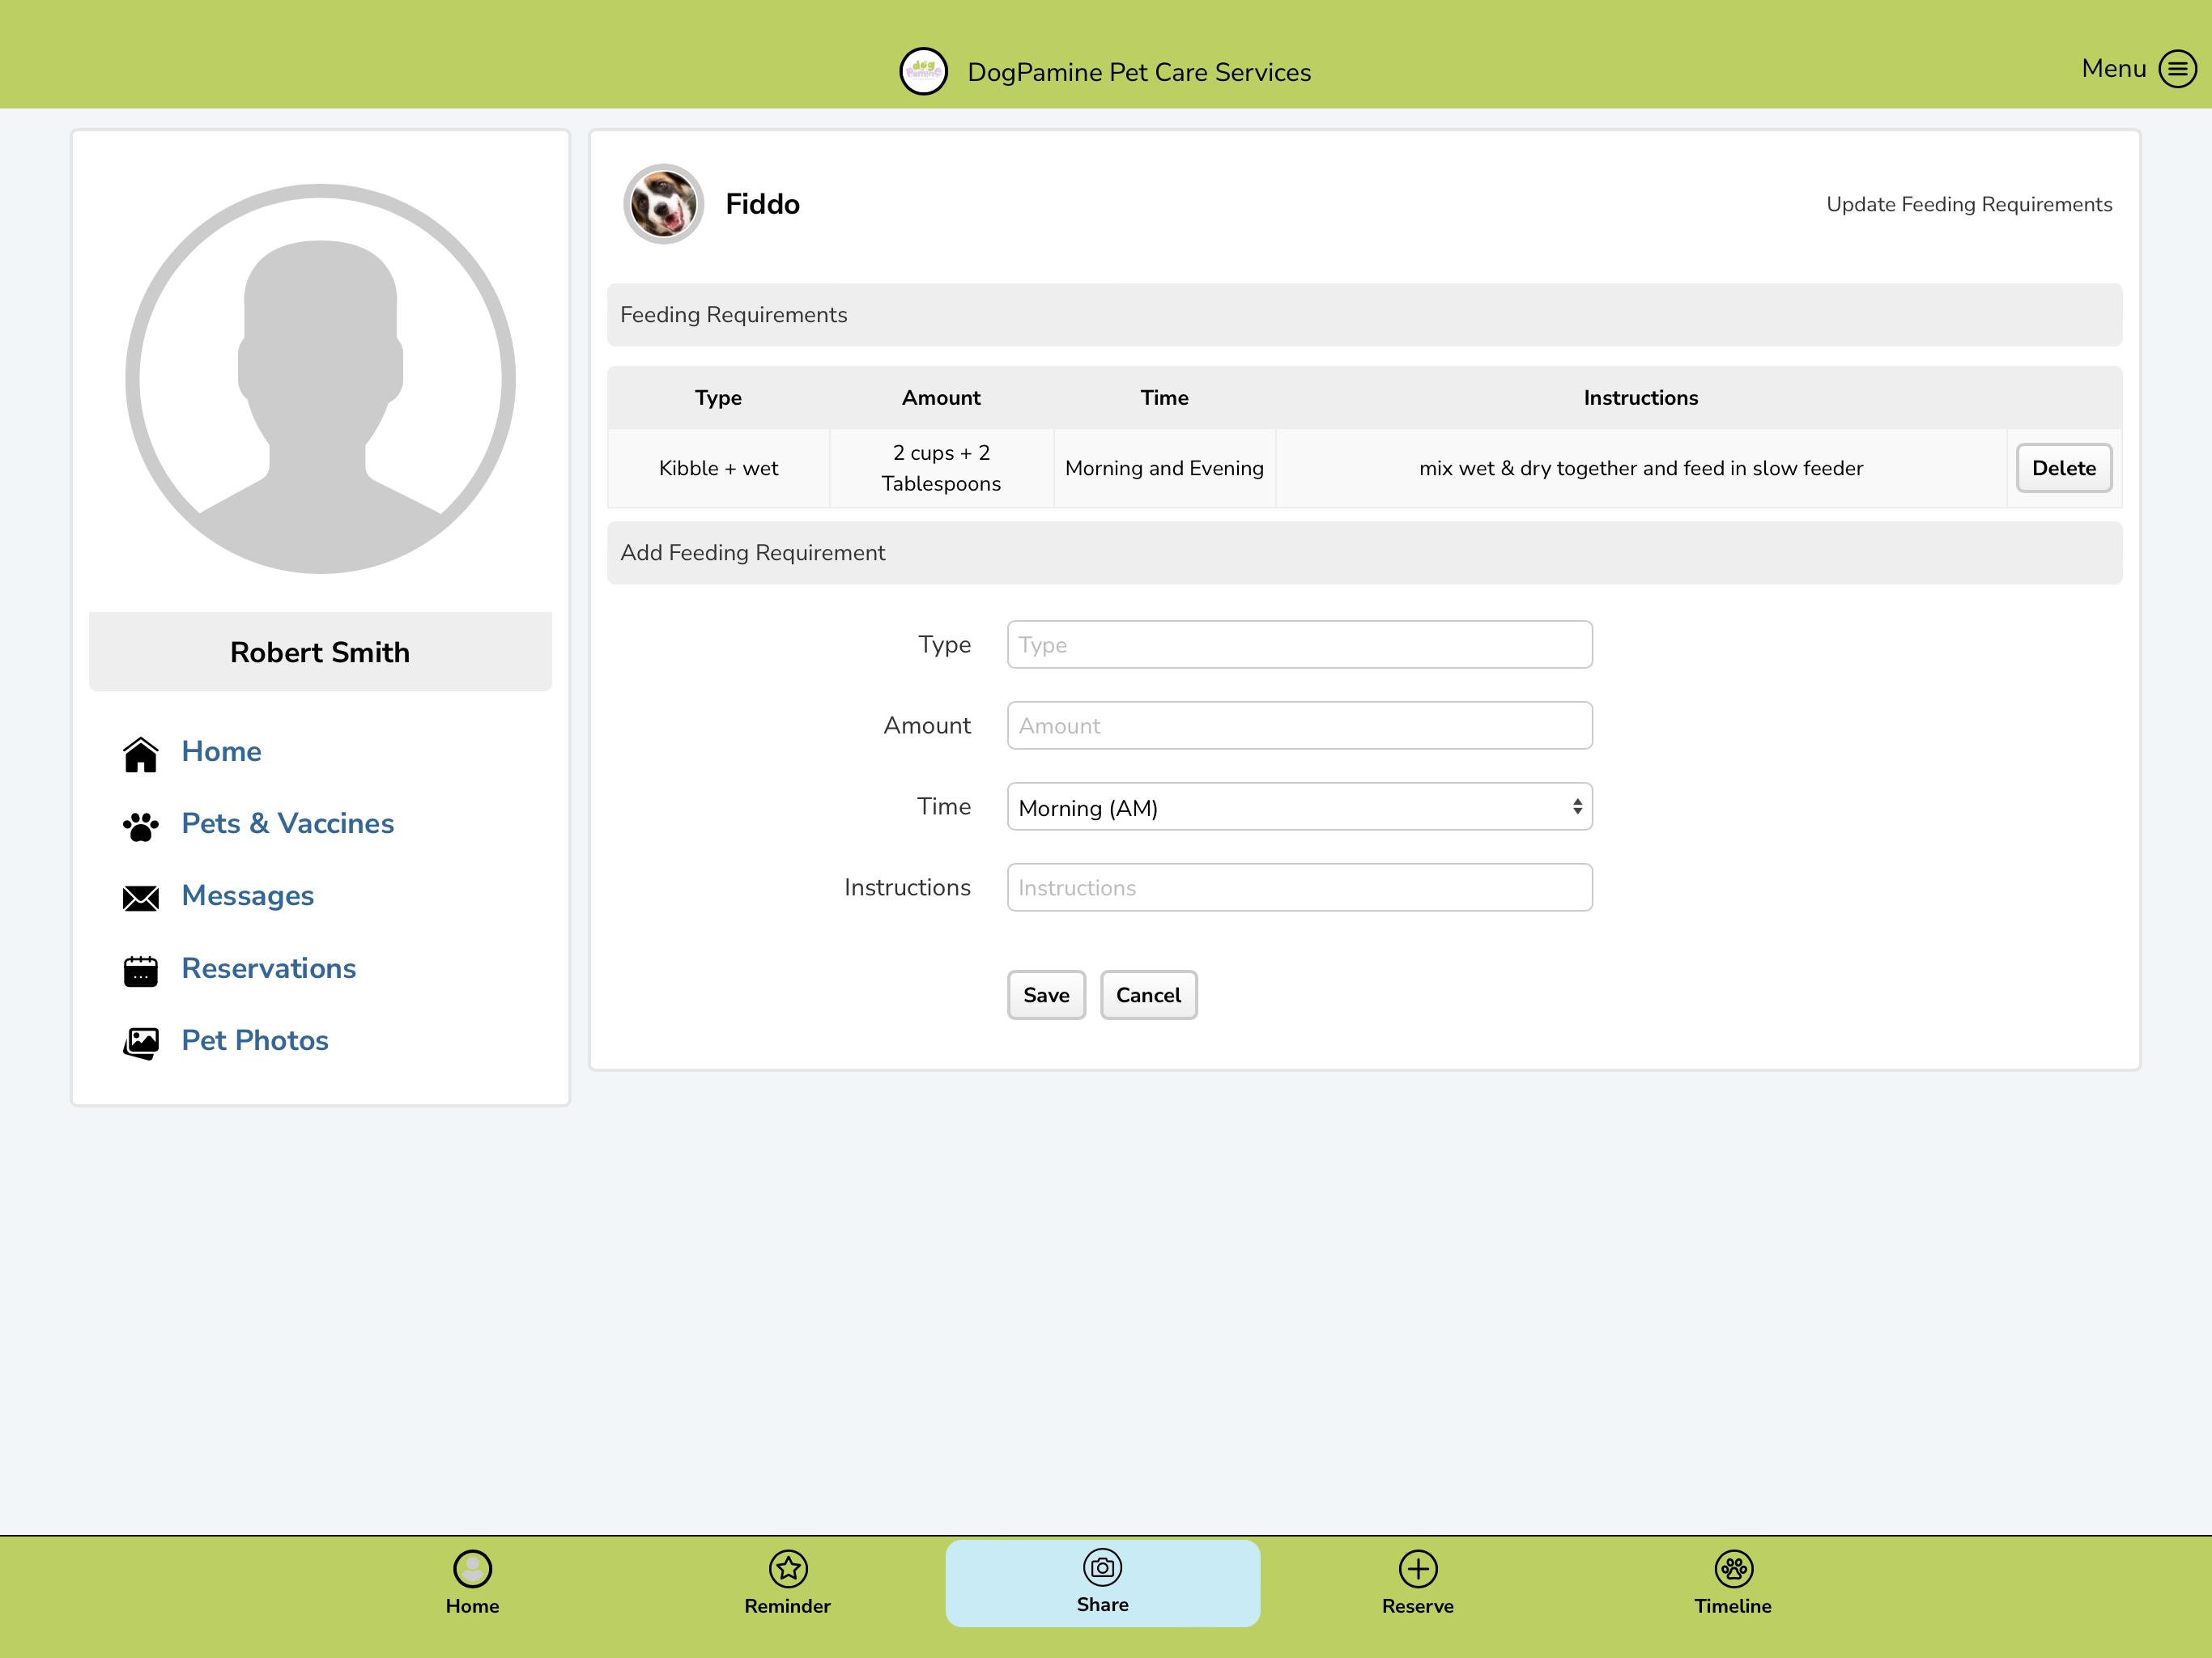Go to Pets & Vaccines
Viewport: 2212px width, 1658px height.
pos(288,823)
